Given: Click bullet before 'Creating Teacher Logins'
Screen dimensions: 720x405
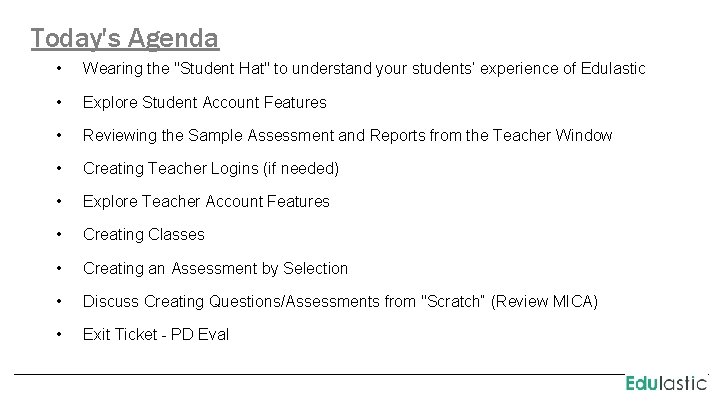Looking at the screenshot, I should click(61, 168).
